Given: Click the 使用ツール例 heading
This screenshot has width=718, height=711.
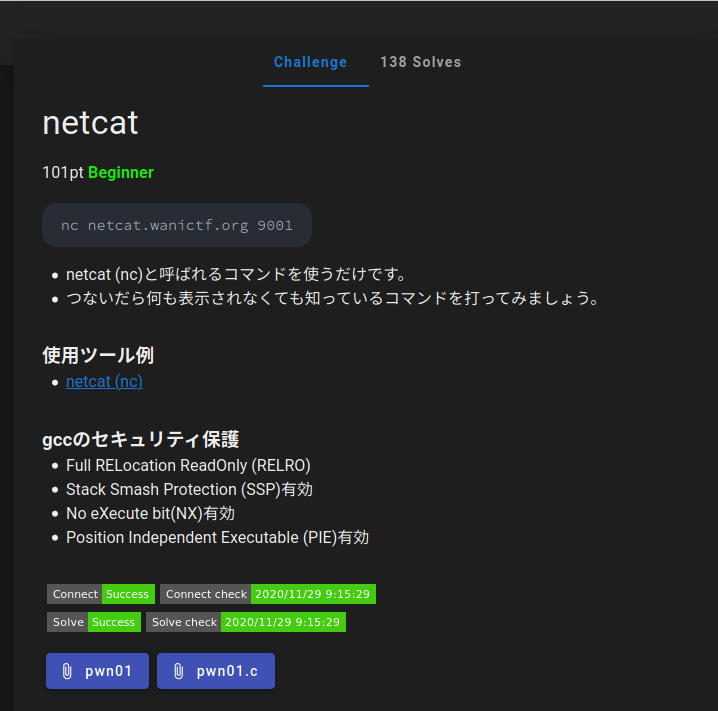Looking at the screenshot, I should coord(98,355).
